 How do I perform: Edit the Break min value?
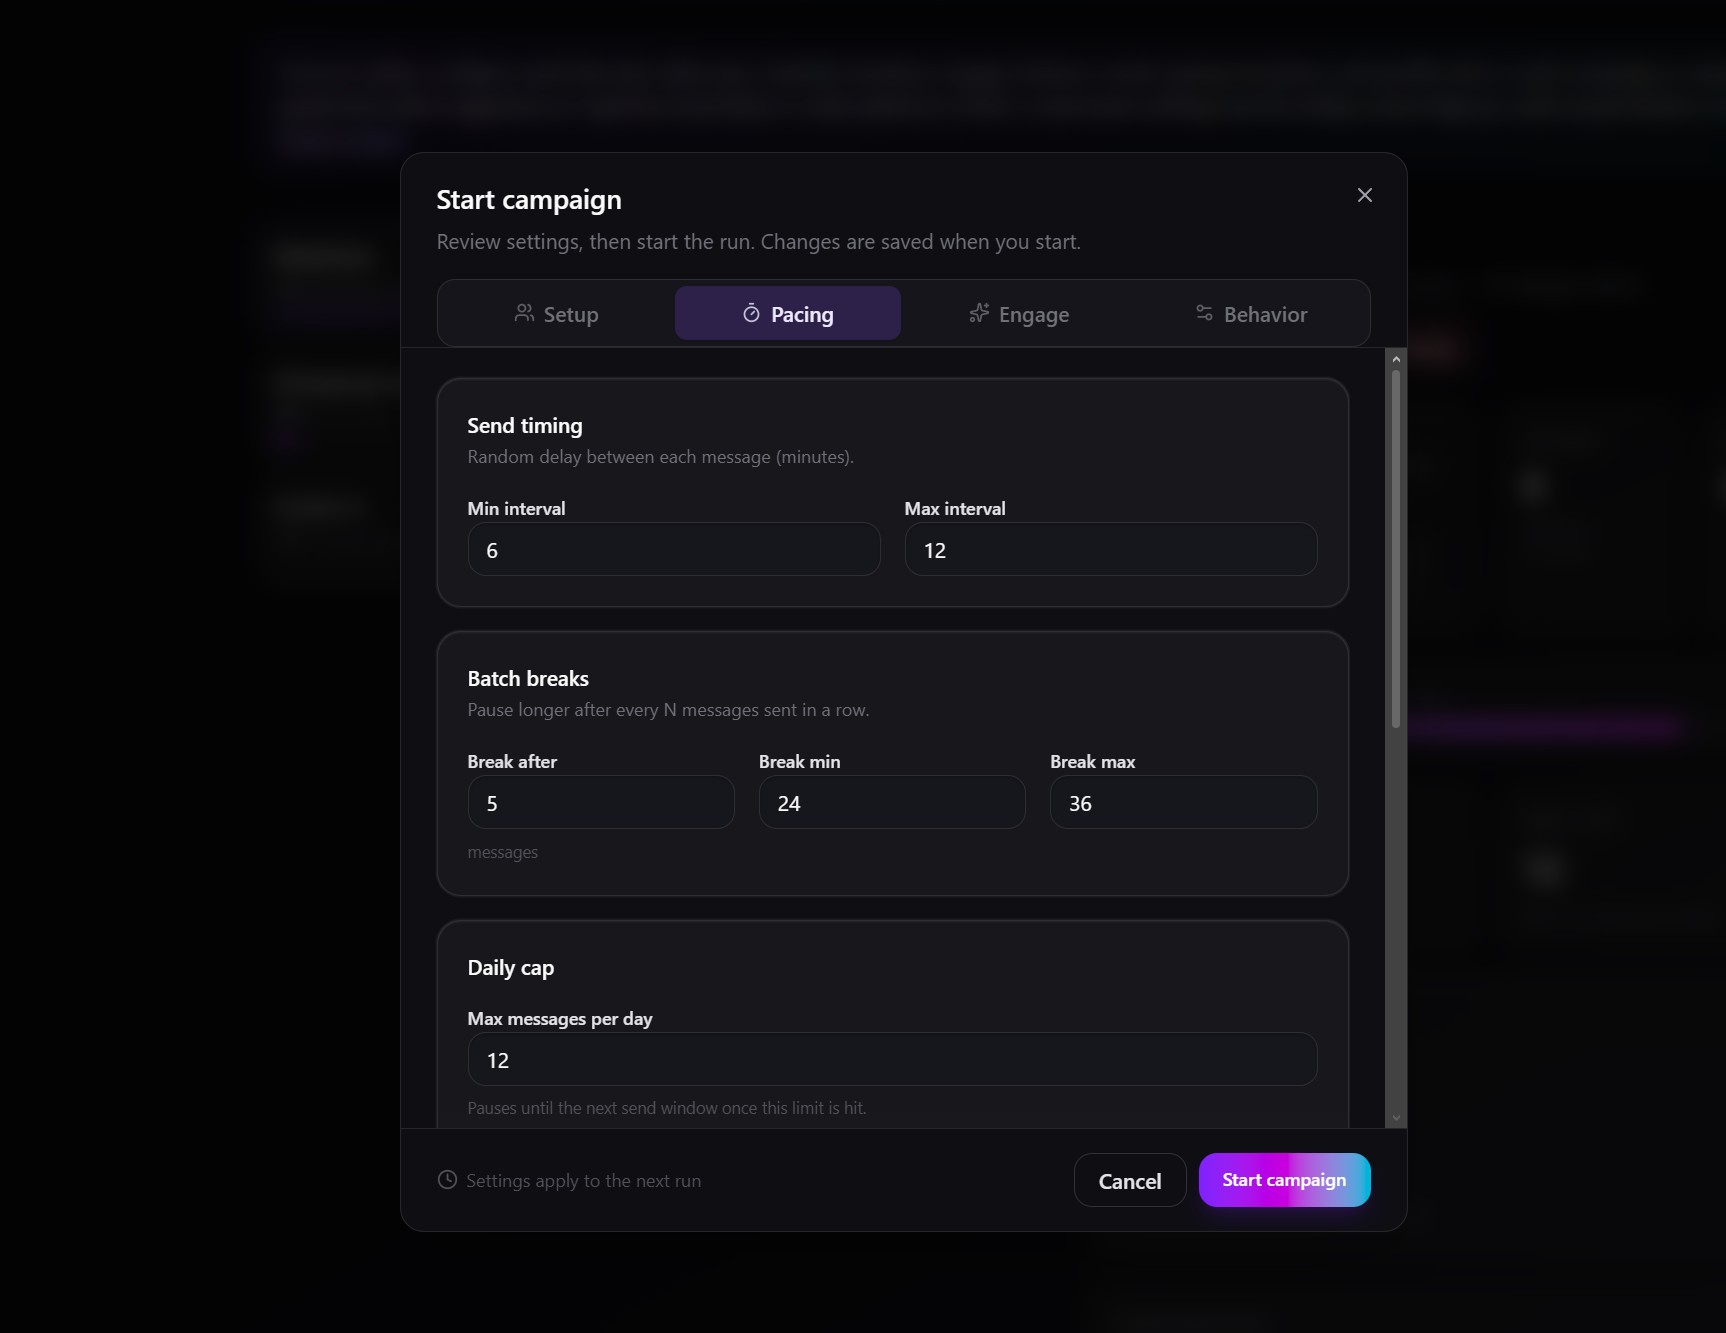[892, 802]
